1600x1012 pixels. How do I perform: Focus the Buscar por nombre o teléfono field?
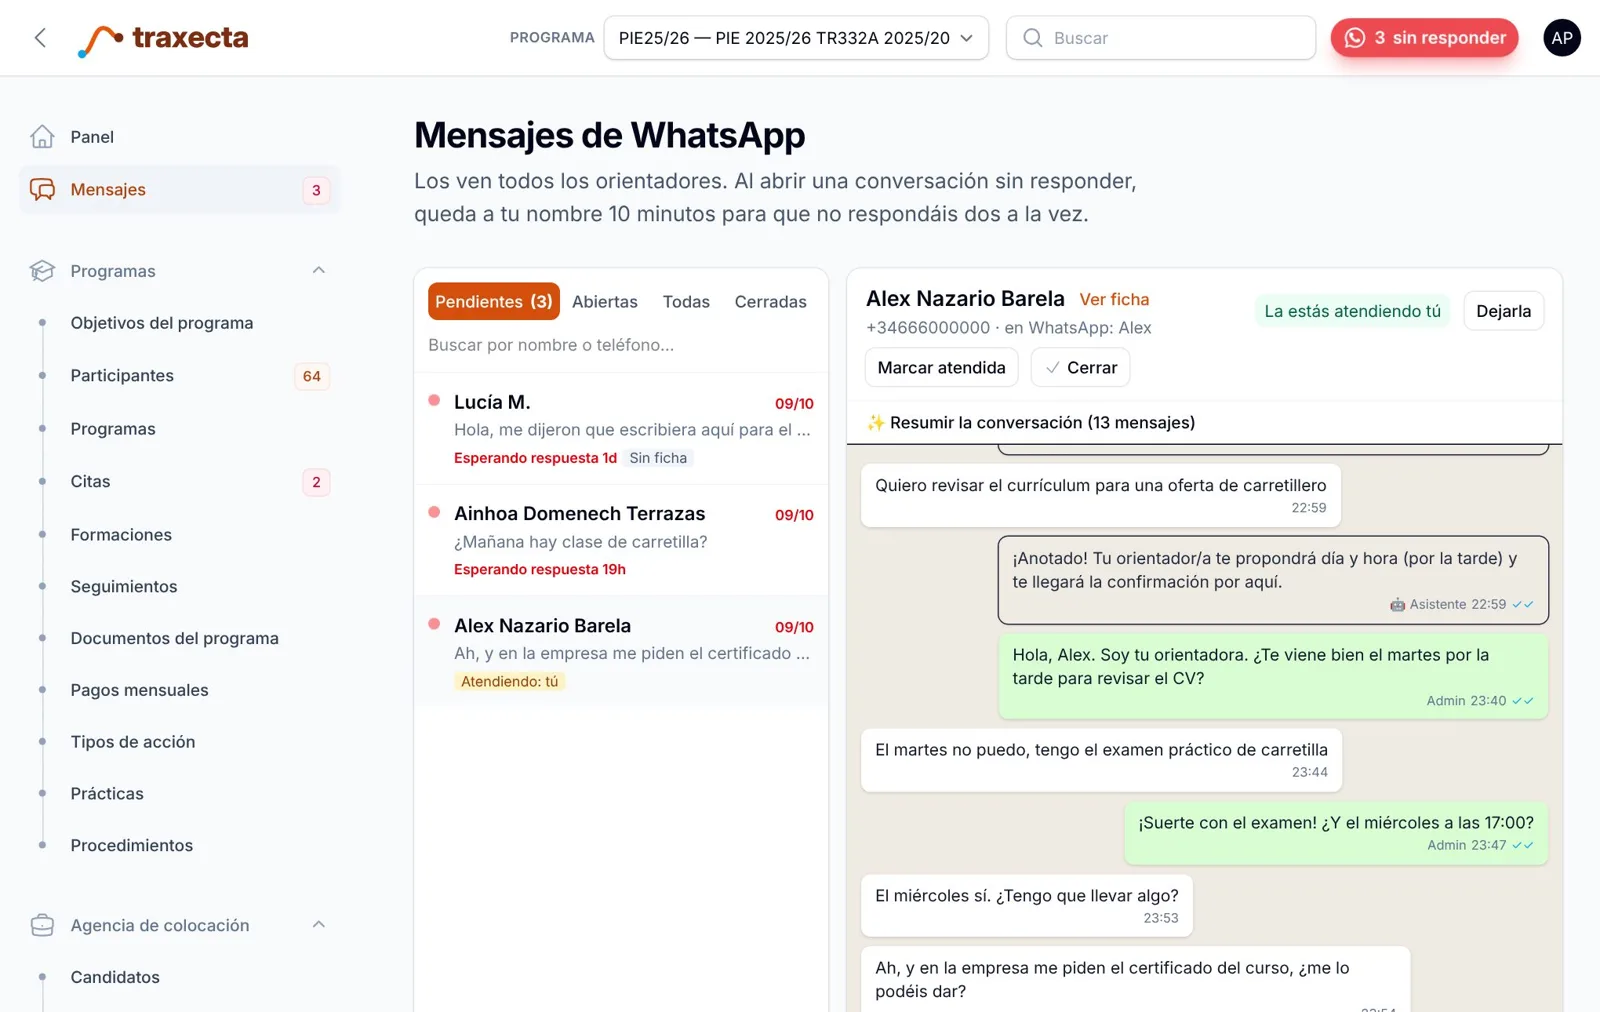tap(620, 345)
